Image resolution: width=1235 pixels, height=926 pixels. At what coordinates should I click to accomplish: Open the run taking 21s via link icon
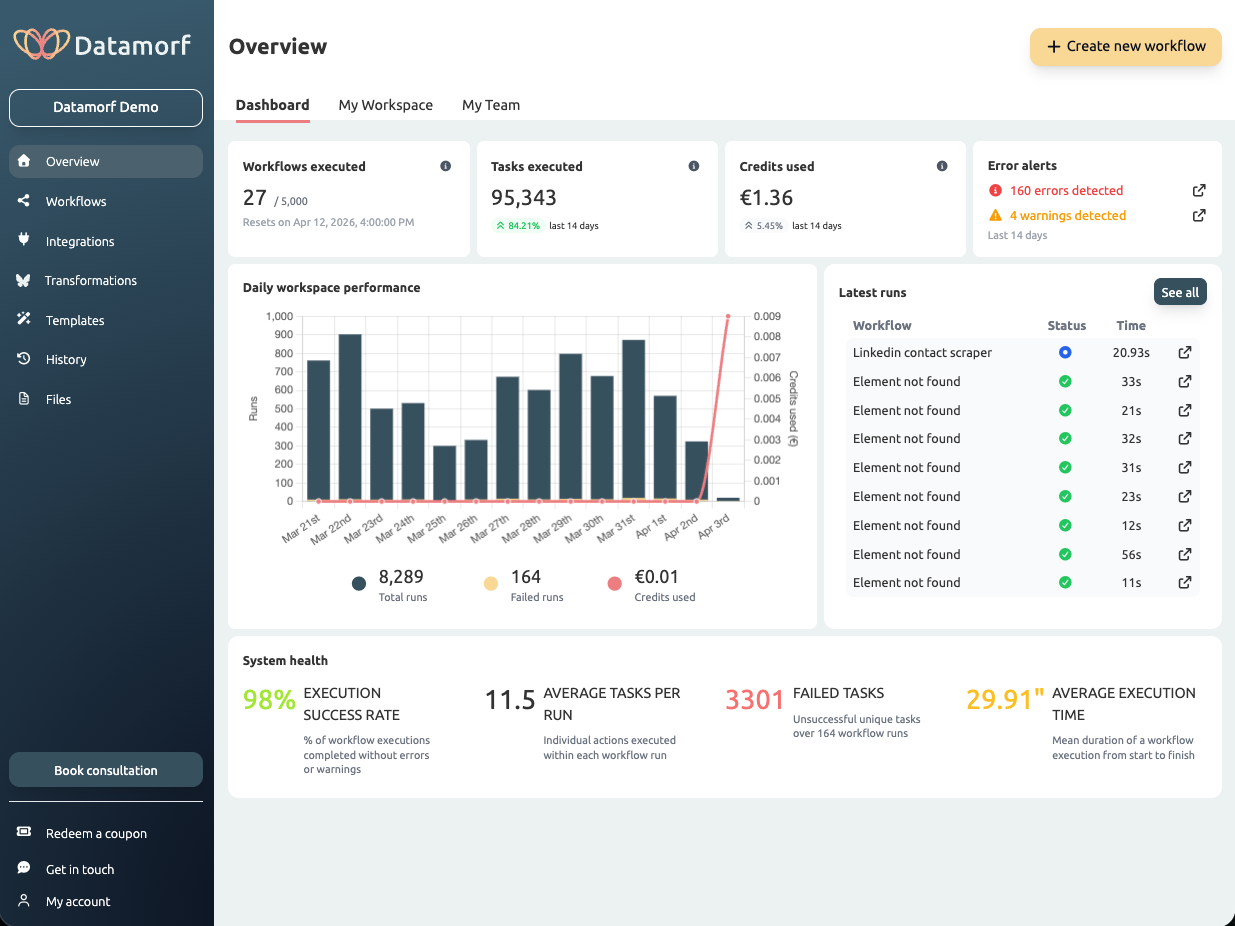(x=1185, y=410)
